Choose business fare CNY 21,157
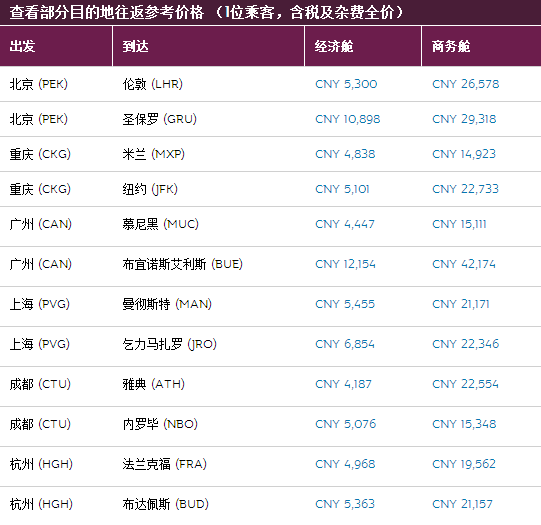 pos(462,504)
